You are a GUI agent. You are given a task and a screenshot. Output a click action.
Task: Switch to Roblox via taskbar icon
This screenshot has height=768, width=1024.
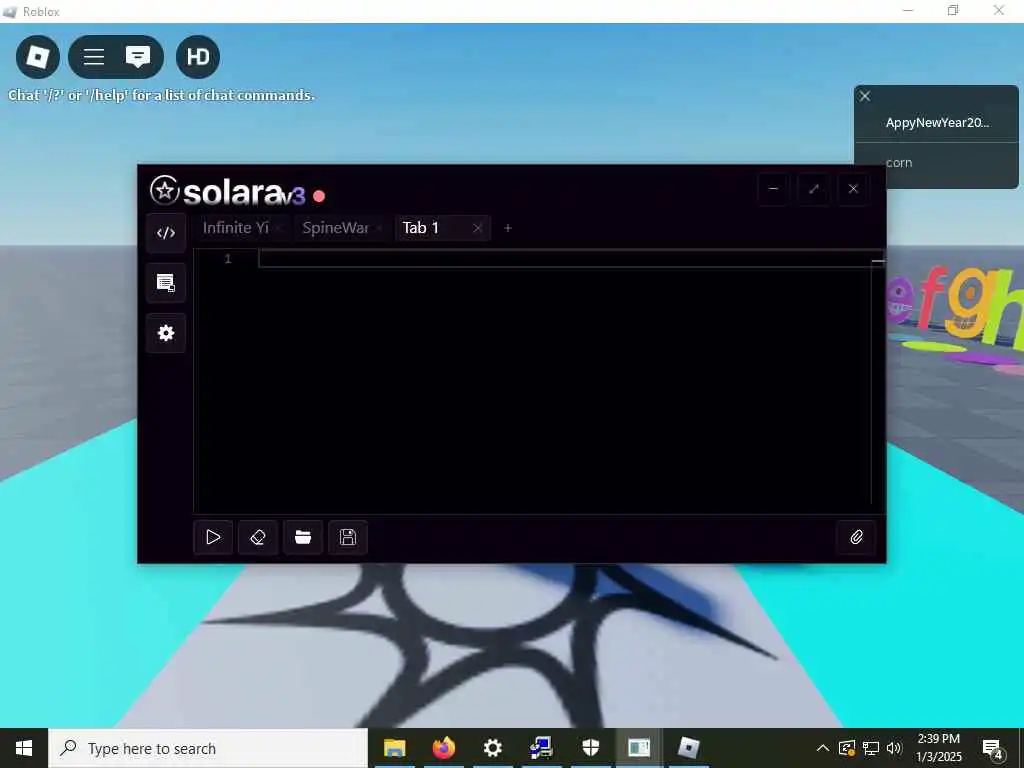688,748
